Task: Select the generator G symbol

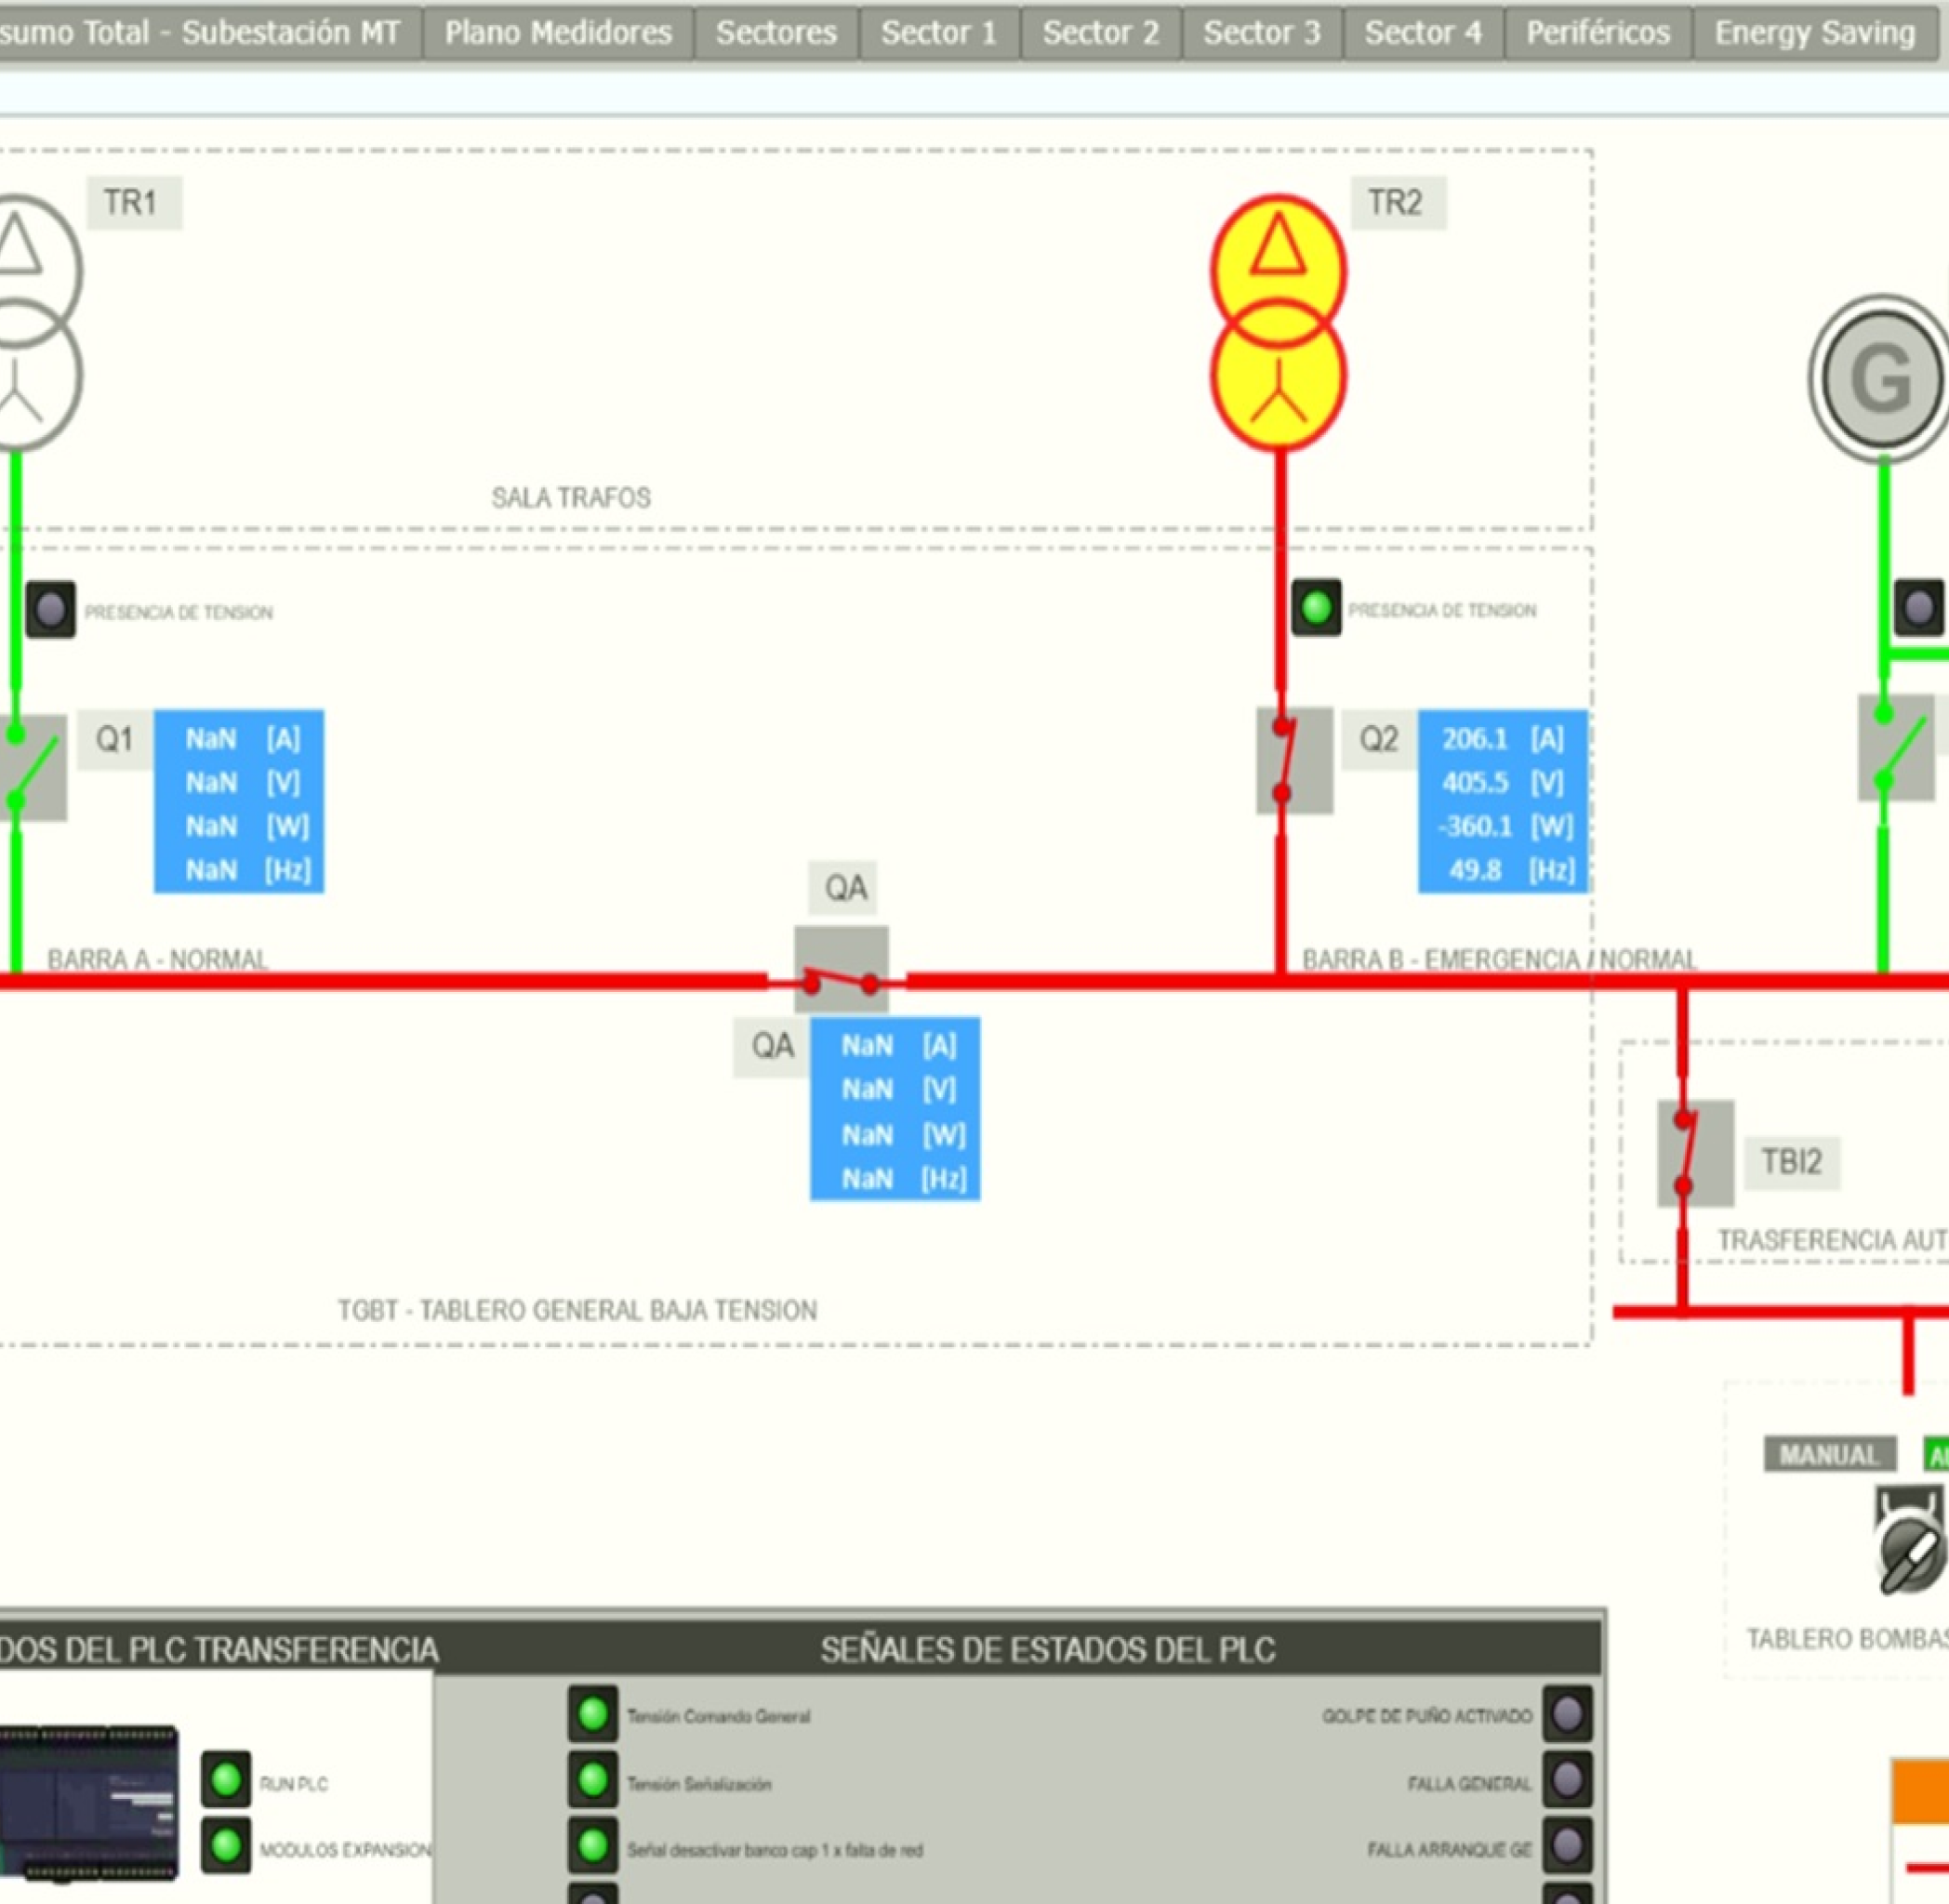Action: tap(1880, 379)
